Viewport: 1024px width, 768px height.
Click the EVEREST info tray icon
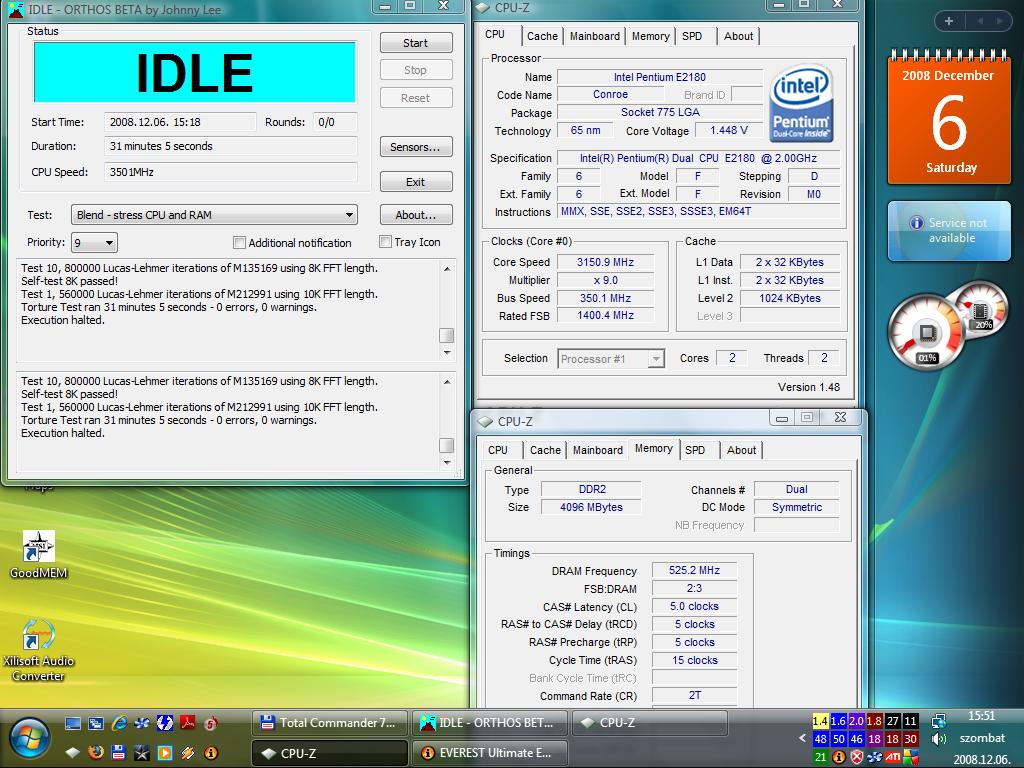pyautogui.click(x=839, y=757)
